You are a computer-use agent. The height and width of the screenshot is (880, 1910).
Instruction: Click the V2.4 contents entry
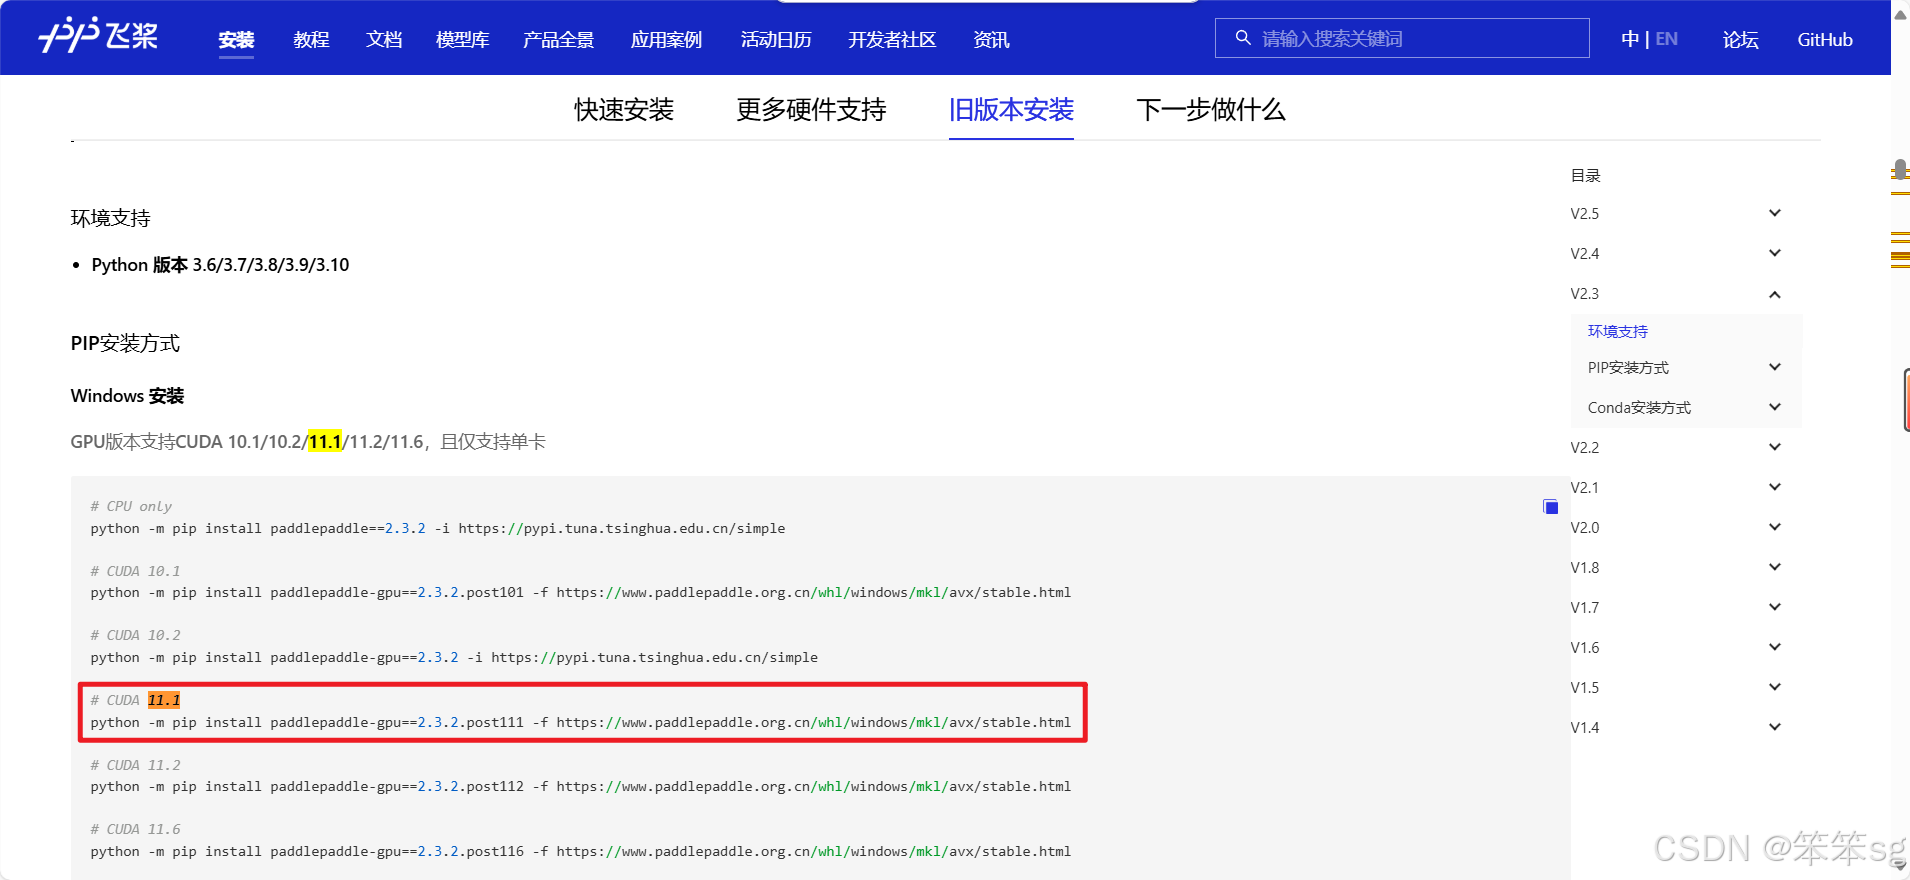tap(1584, 253)
